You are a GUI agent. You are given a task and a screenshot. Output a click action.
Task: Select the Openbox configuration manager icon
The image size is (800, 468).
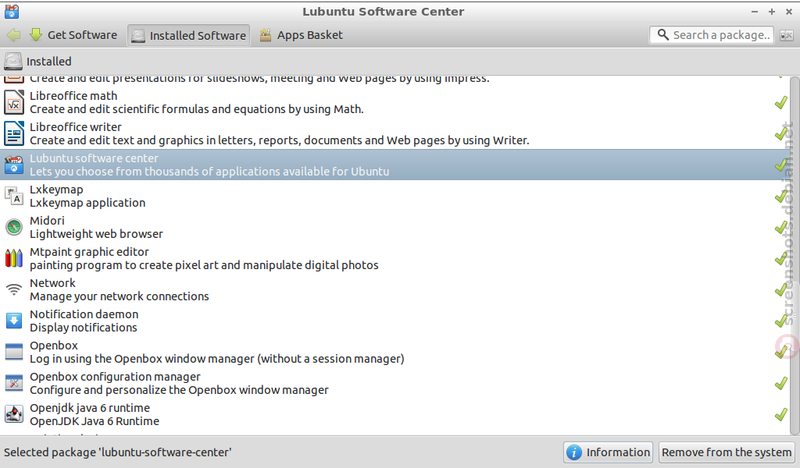coord(14,383)
